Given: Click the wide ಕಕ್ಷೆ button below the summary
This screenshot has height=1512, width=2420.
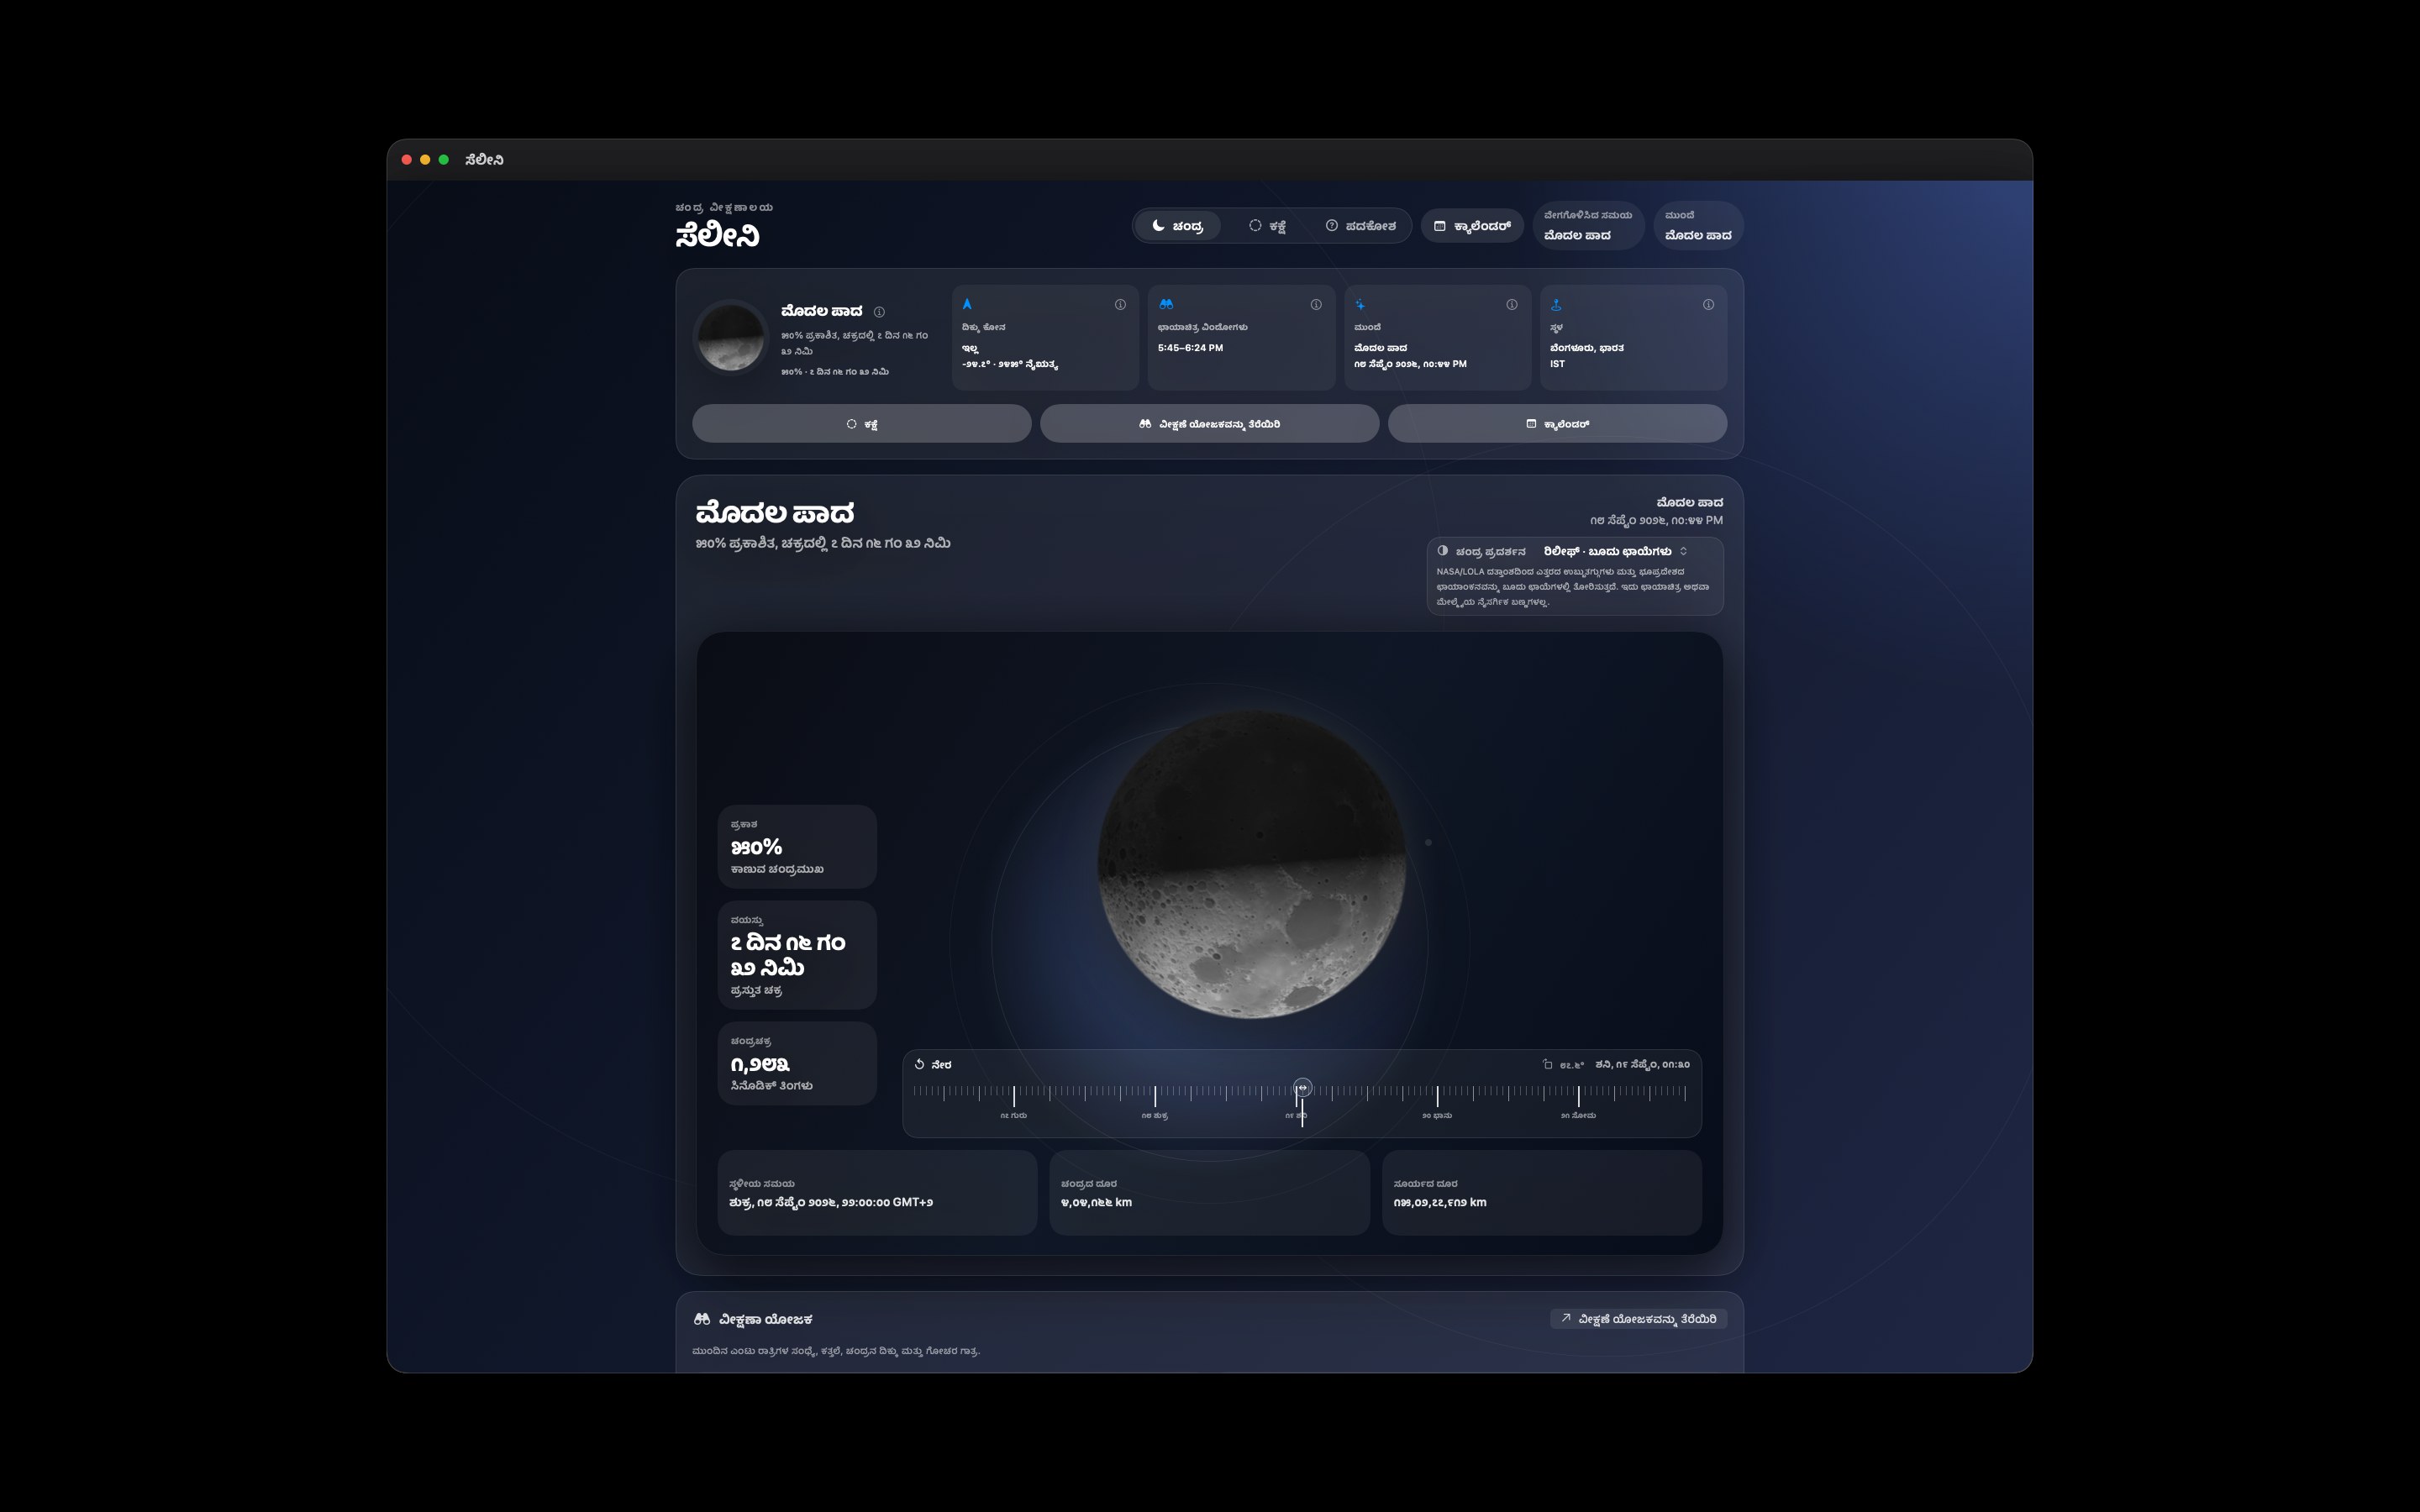Looking at the screenshot, I should click(861, 424).
